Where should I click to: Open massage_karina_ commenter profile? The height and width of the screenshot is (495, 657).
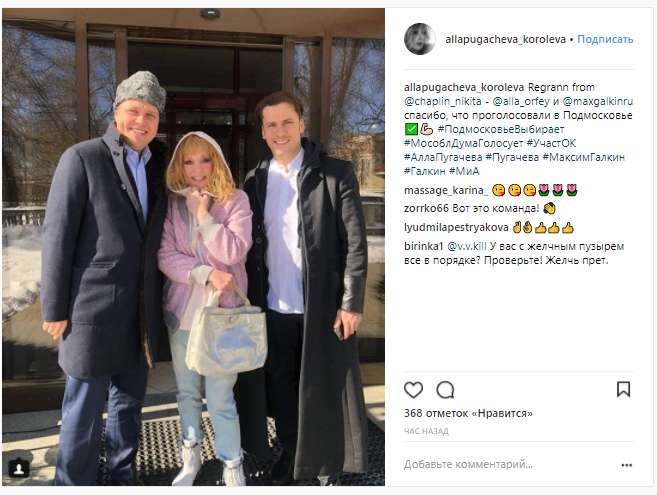point(446,191)
